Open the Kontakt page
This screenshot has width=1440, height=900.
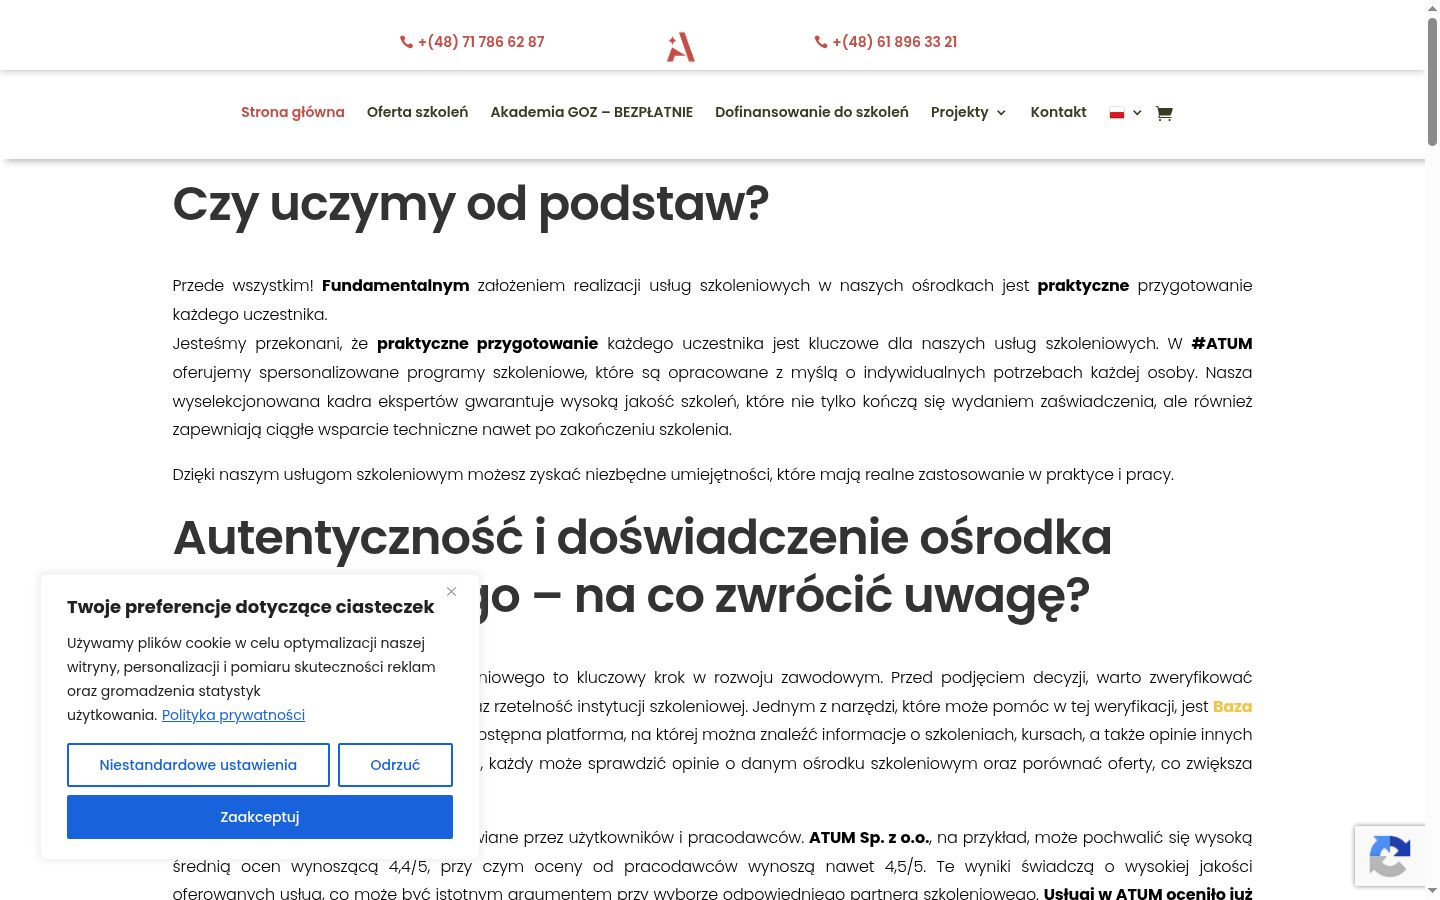pos(1058,112)
